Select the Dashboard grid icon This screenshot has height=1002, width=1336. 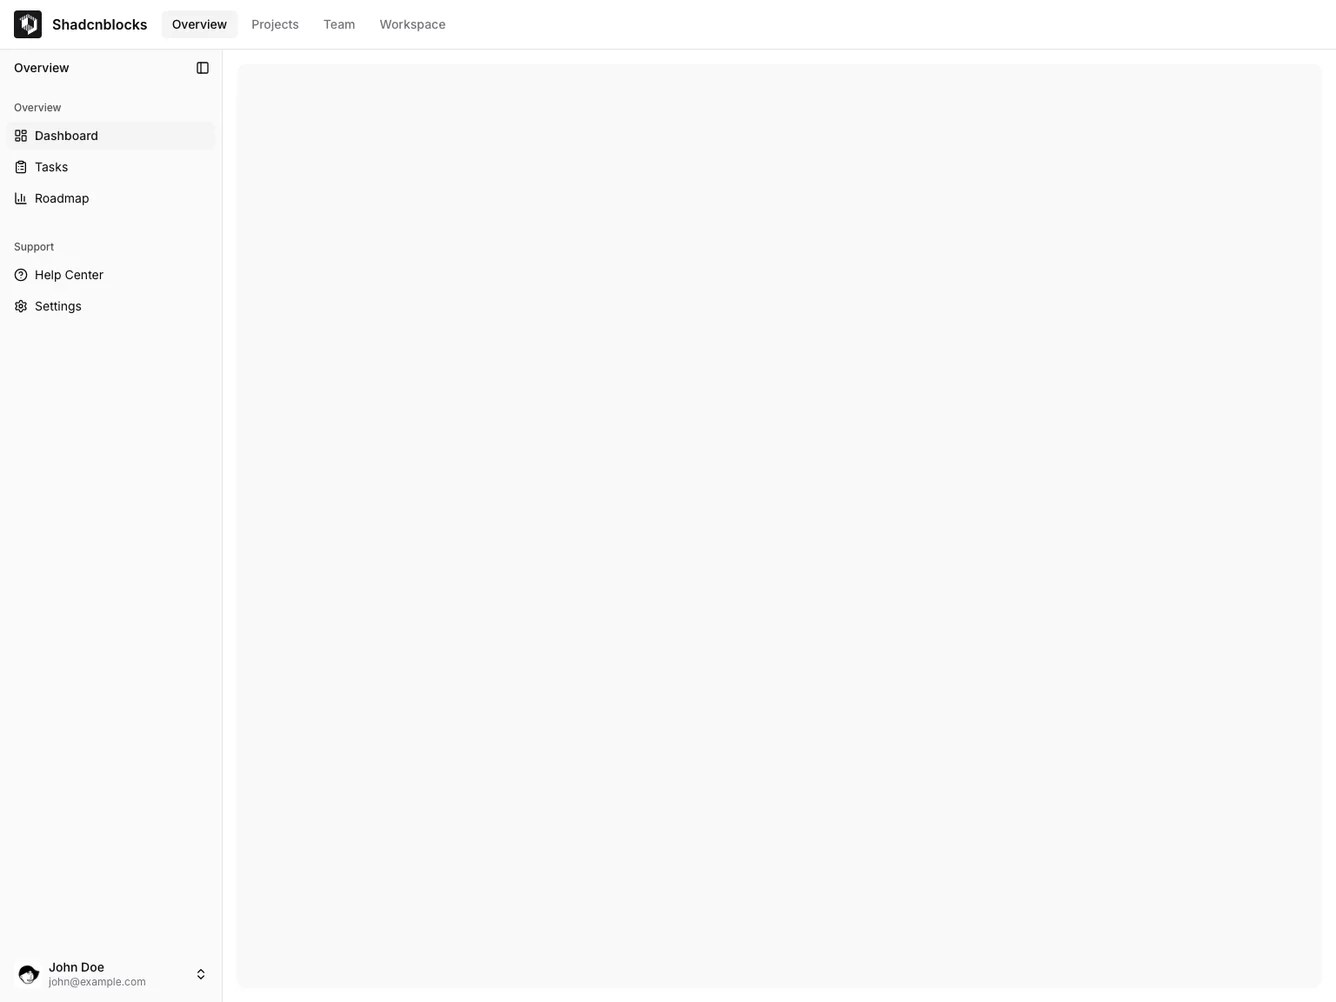pos(21,135)
